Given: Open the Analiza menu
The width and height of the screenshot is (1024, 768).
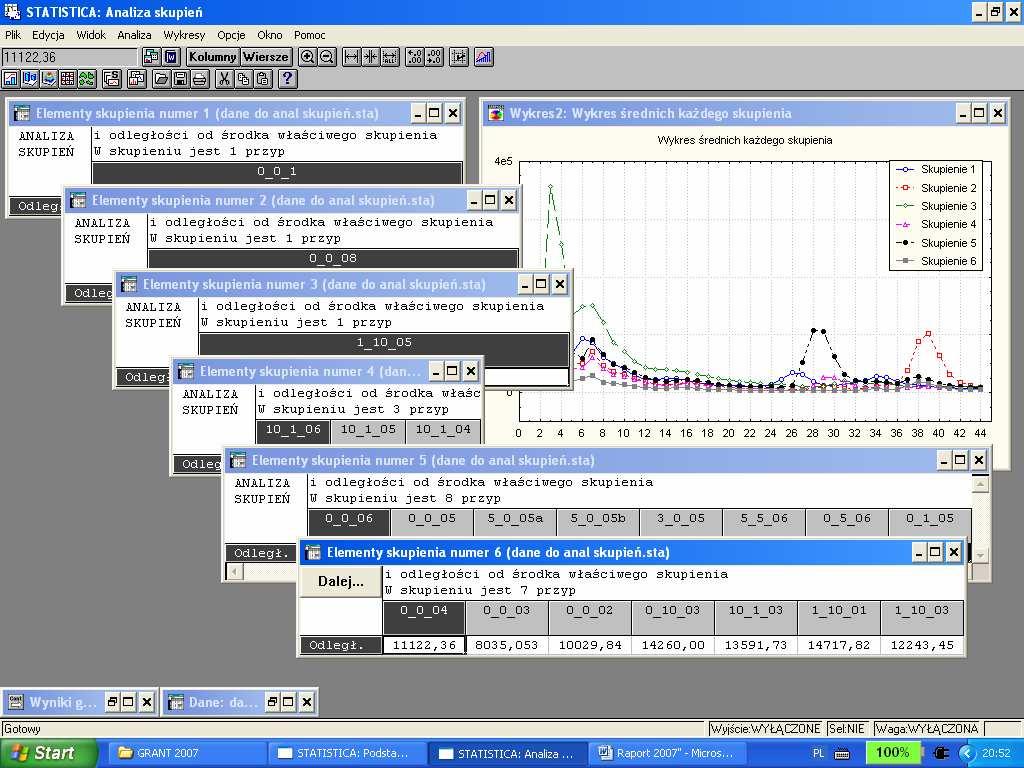Looking at the screenshot, I should (135, 35).
